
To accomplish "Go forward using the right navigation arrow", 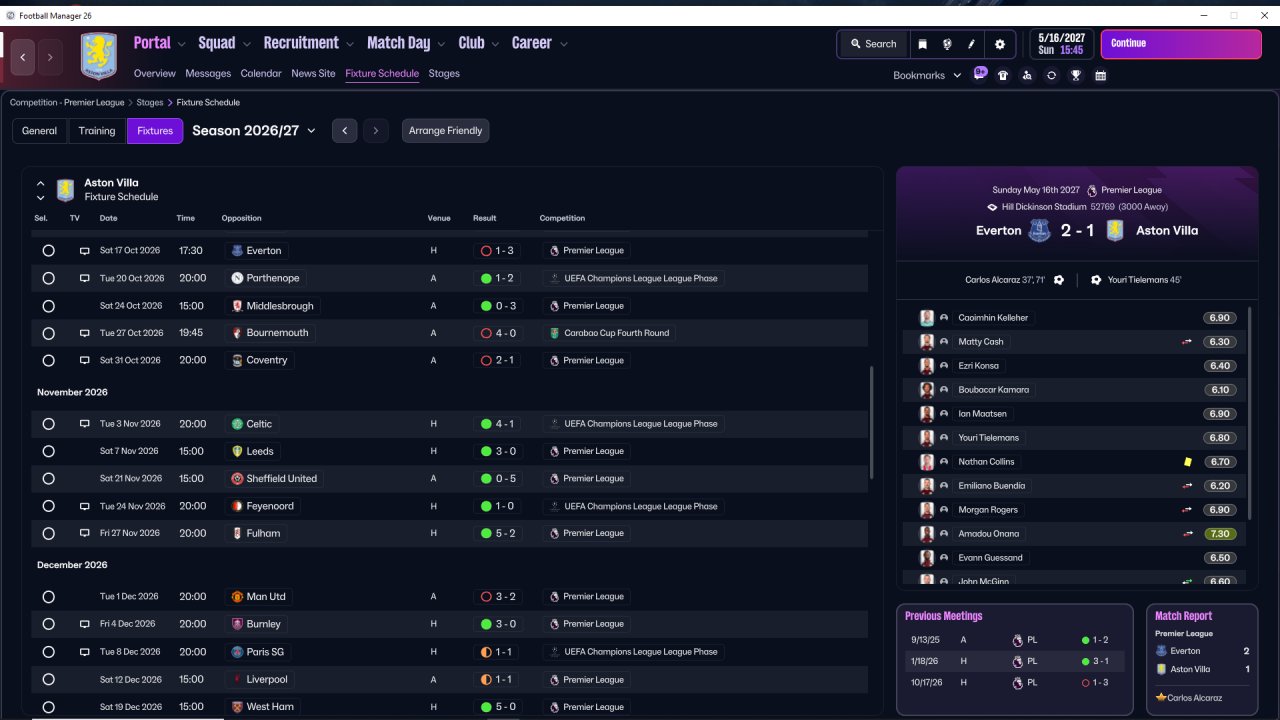I will pyautogui.click(x=50, y=58).
